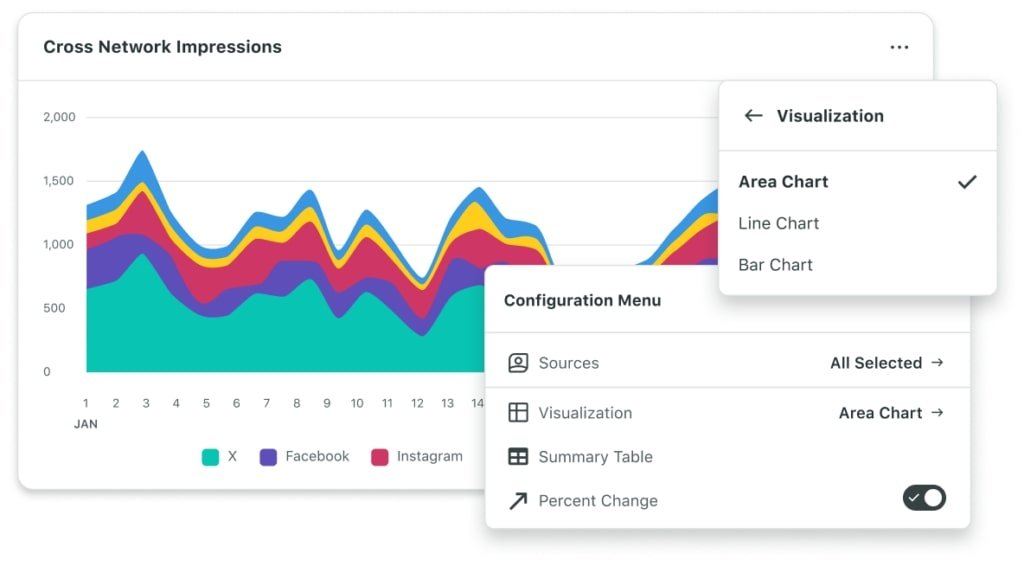
Task: Select Bar Chart from visualization list
Action: click(x=775, y=265)
